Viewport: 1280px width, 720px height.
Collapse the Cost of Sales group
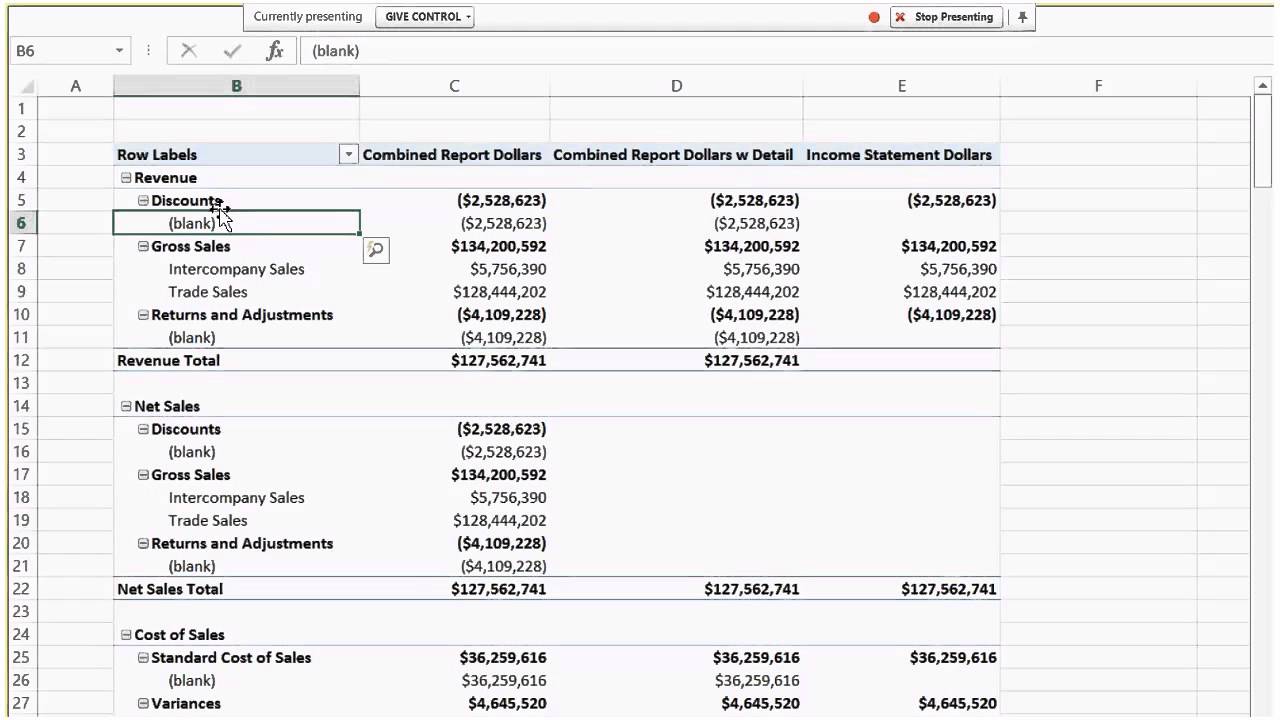126,635
